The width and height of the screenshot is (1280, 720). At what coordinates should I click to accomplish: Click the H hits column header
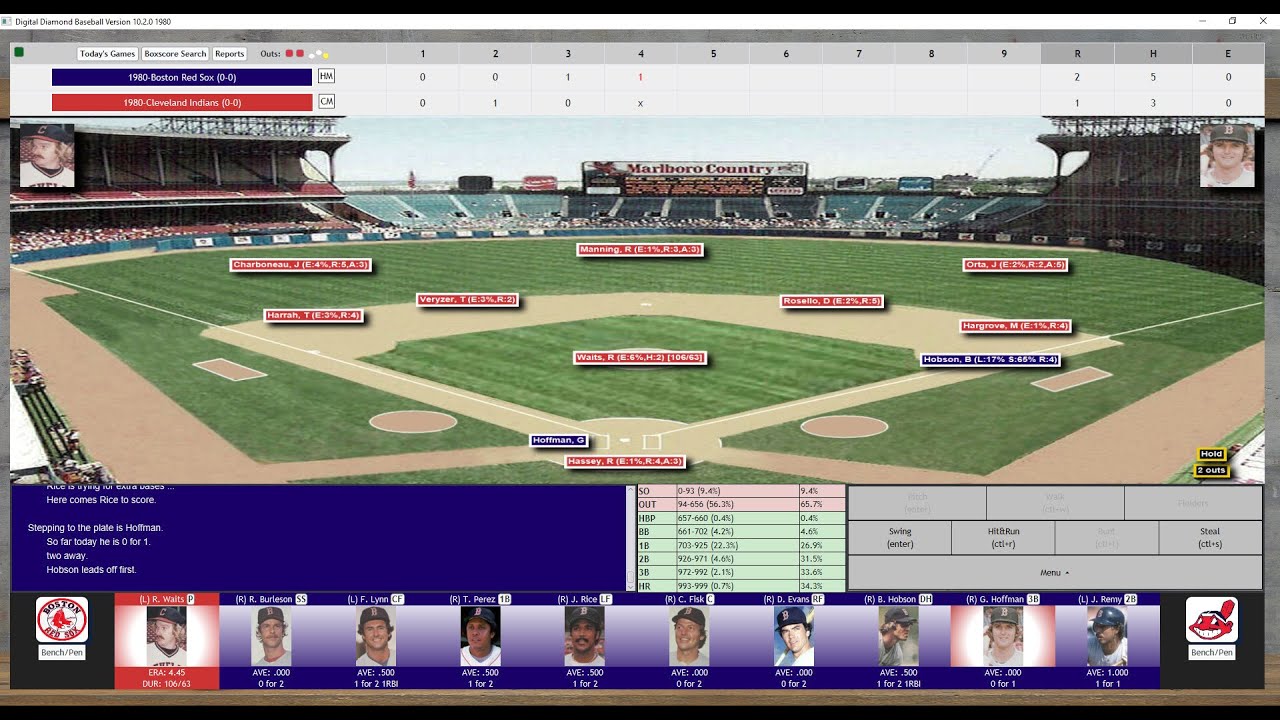click(1153, 54)
